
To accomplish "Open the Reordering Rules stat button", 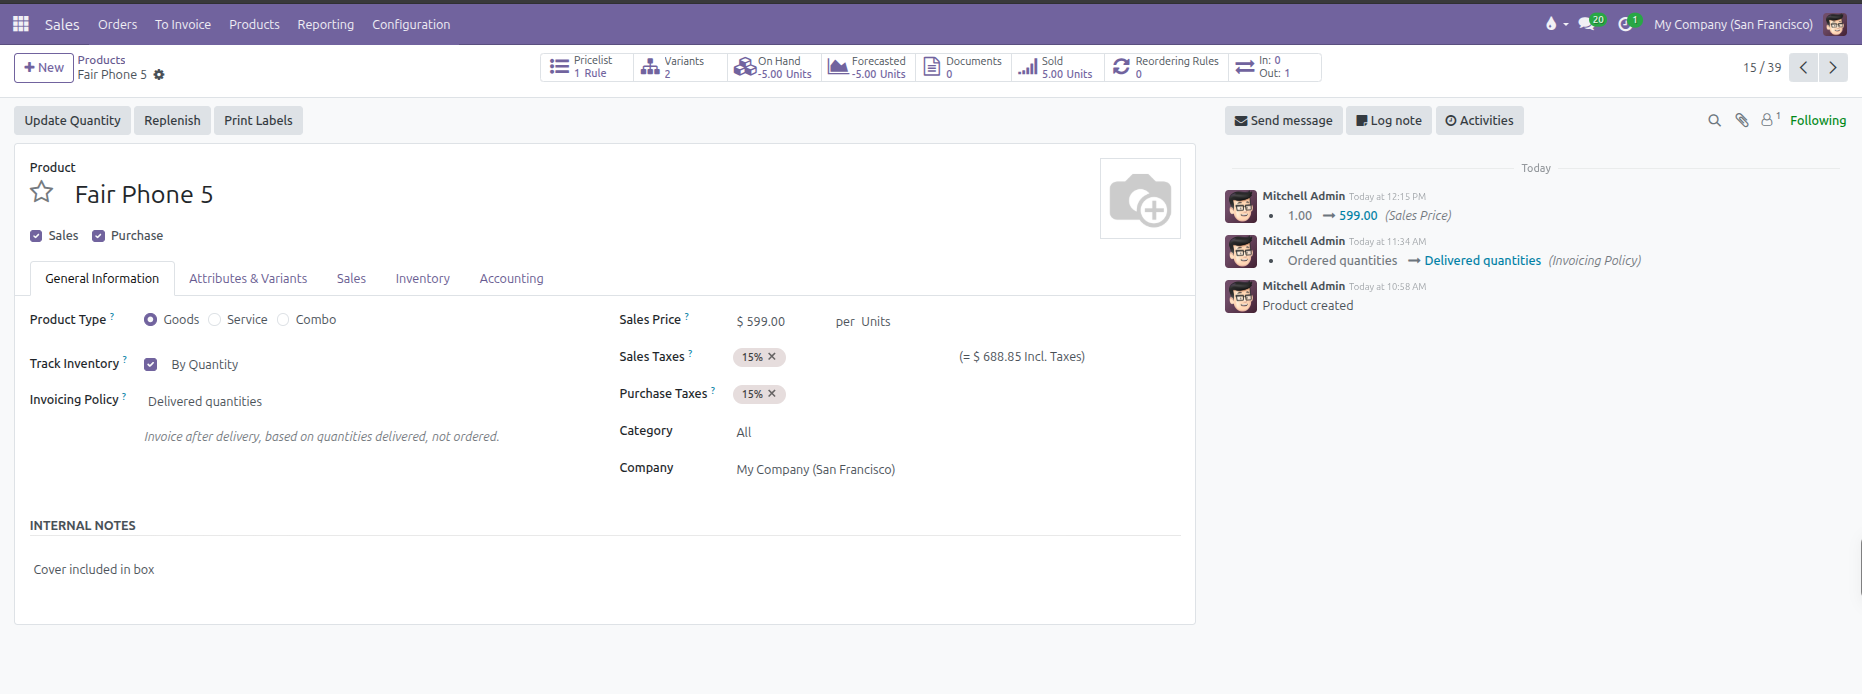I will [1166, 67].
